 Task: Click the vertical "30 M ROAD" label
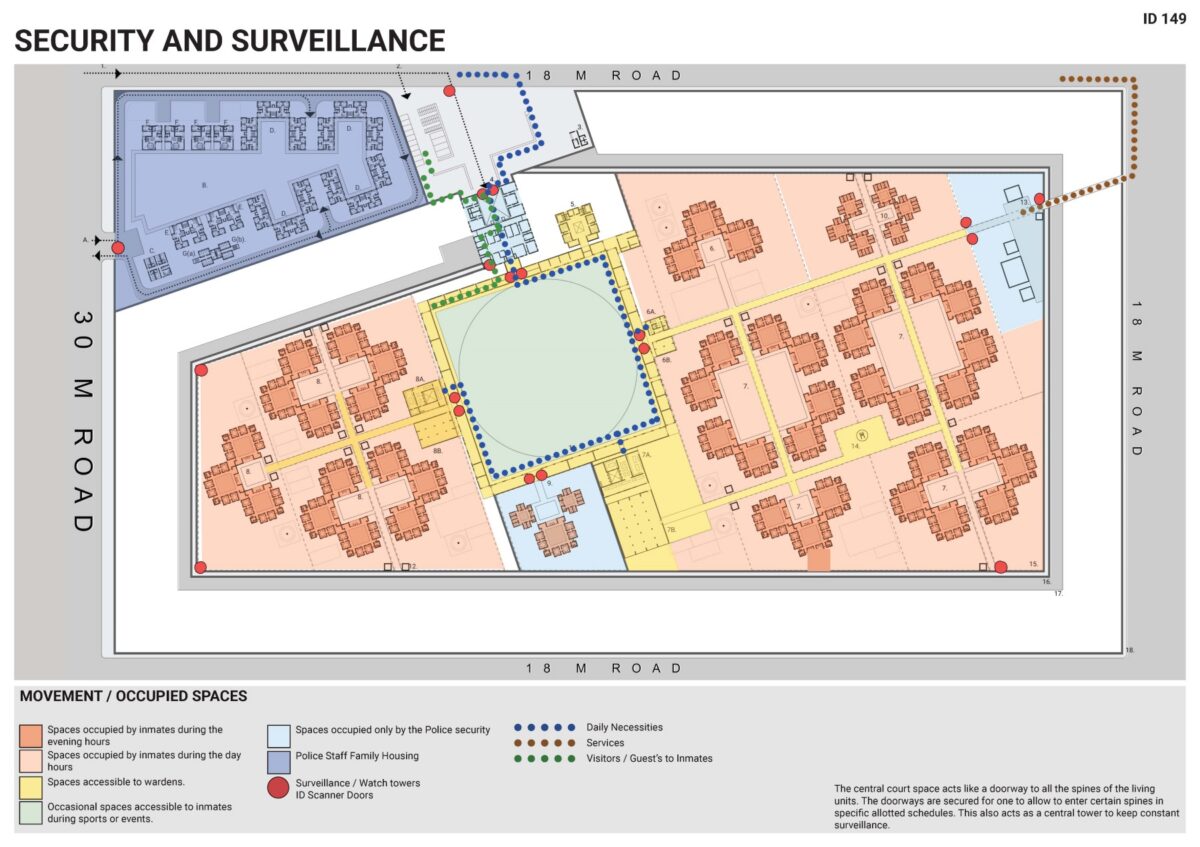click(x=84, y=420)
